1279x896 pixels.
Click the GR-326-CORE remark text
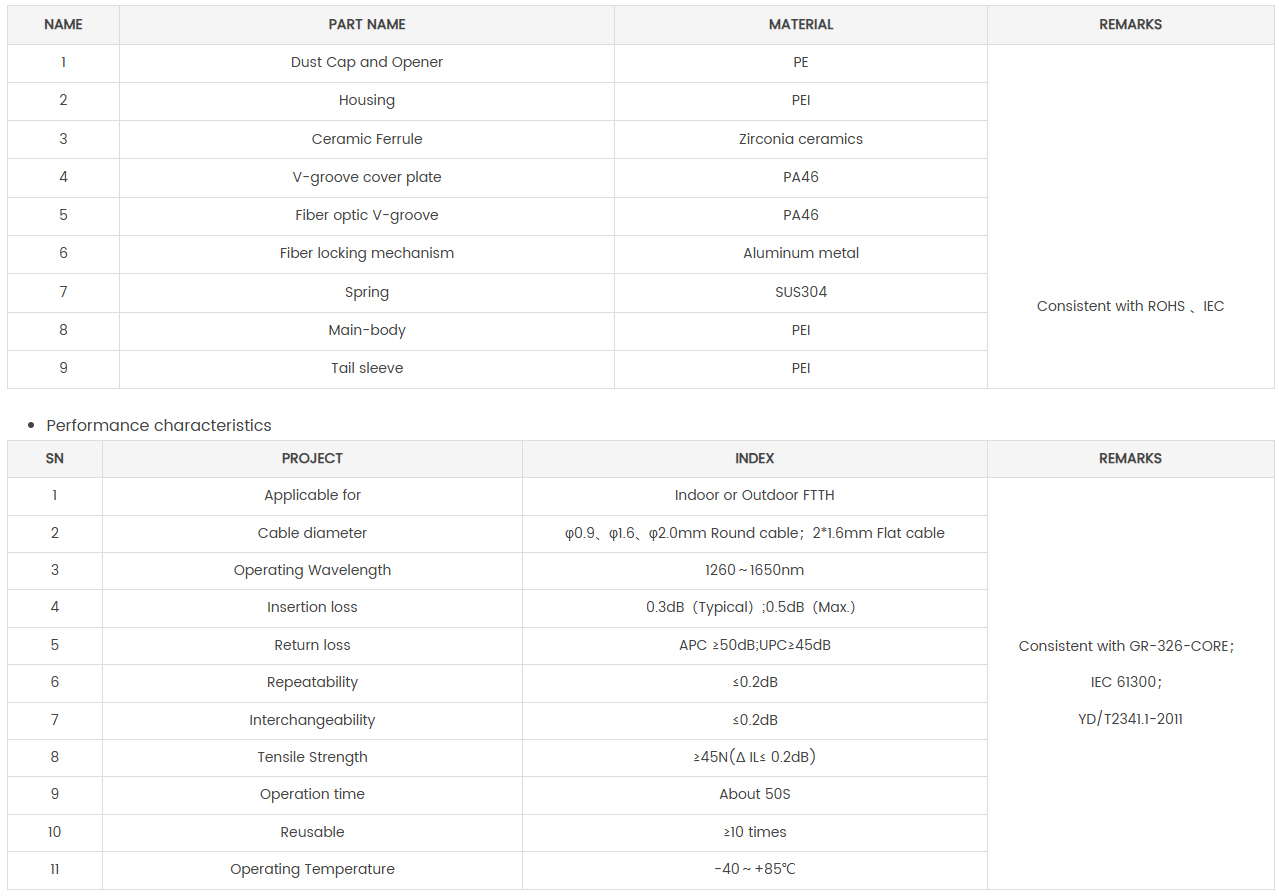(1126, 646)
